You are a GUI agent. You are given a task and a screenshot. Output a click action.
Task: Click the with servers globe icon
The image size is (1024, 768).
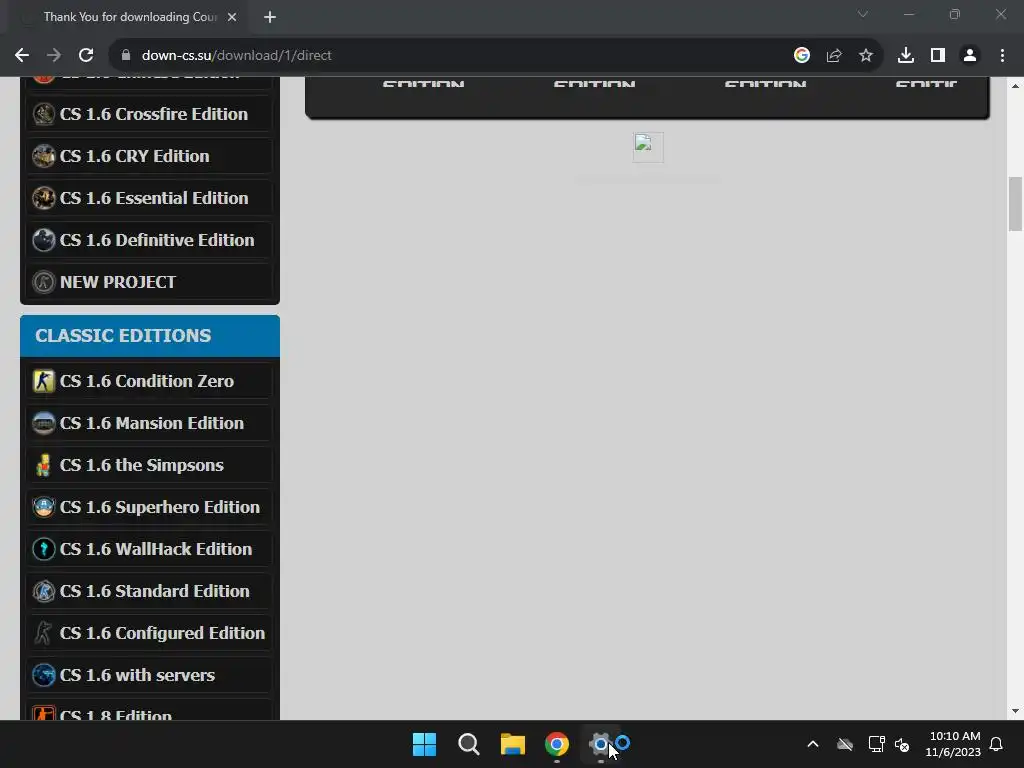[44, 675]
